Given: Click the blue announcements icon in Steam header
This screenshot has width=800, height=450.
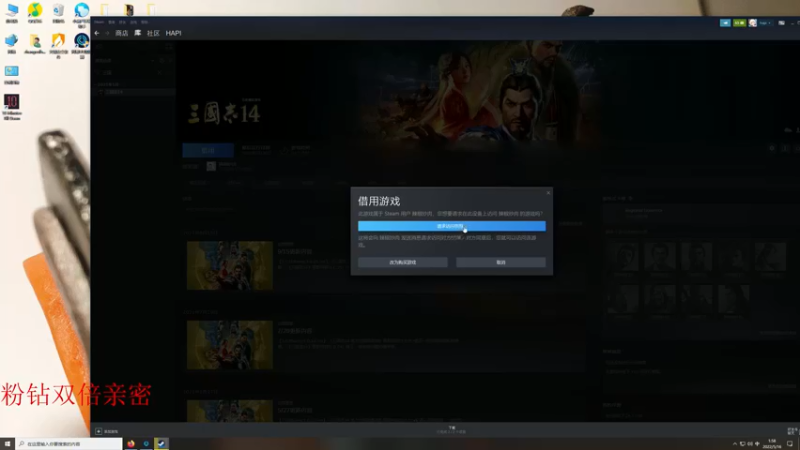Looking at the screenshot, I should pos(725,23).
